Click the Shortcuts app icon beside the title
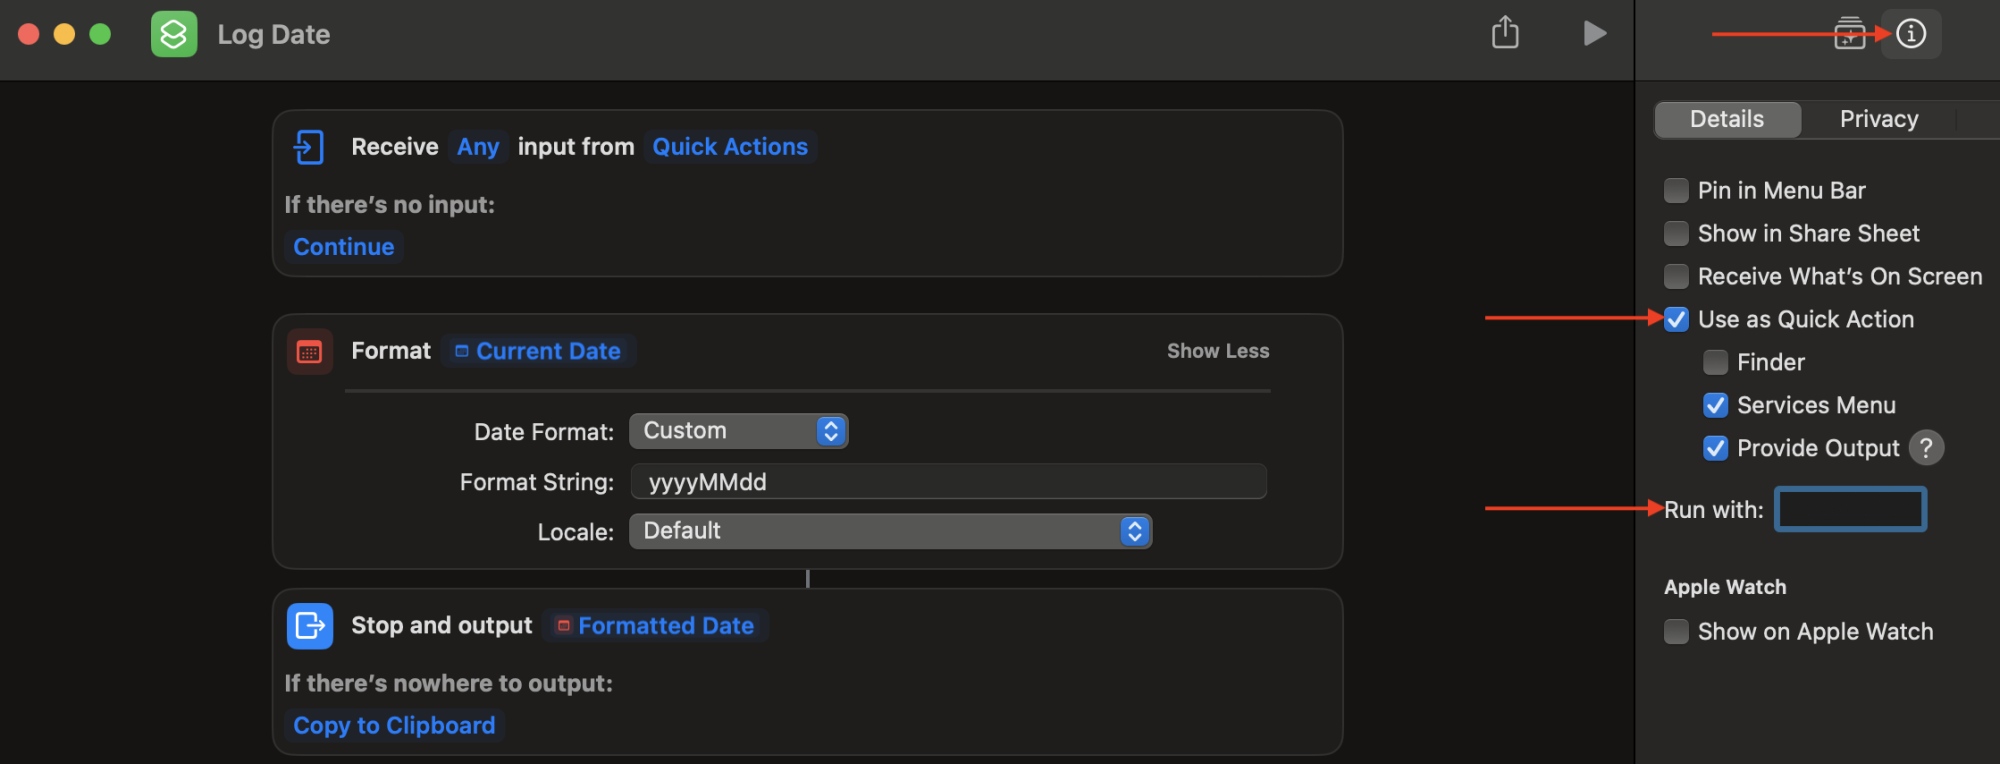The height and width of the screenshot is (764, 2000). click(174, 35)
